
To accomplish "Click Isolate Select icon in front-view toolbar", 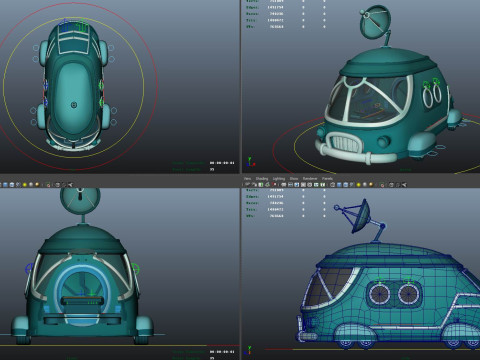I will click(x=48, y=184).
